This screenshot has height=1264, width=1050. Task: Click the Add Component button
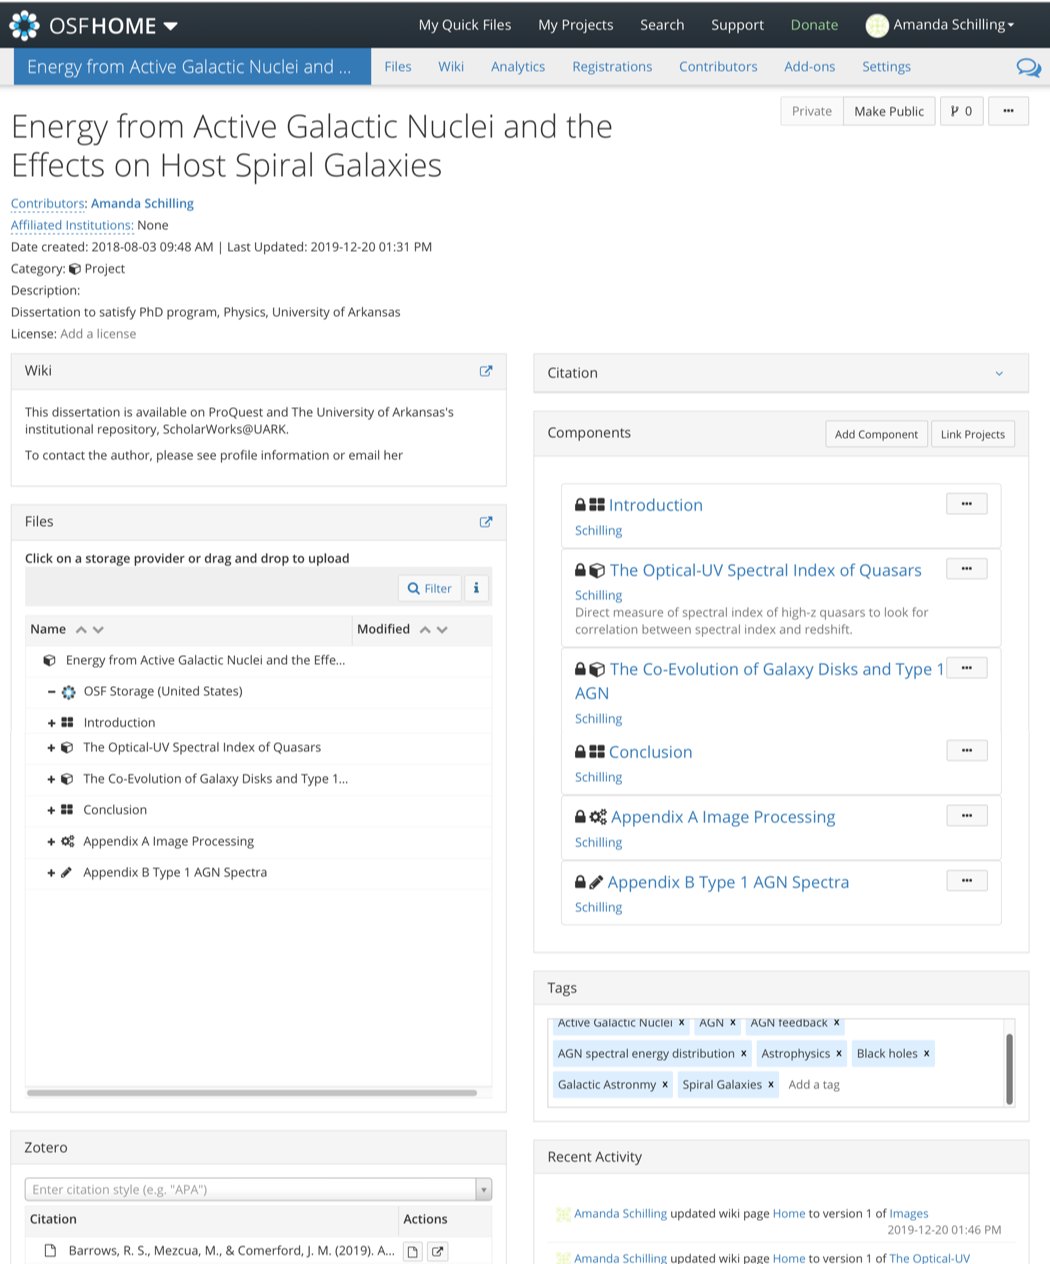(876, 434)
